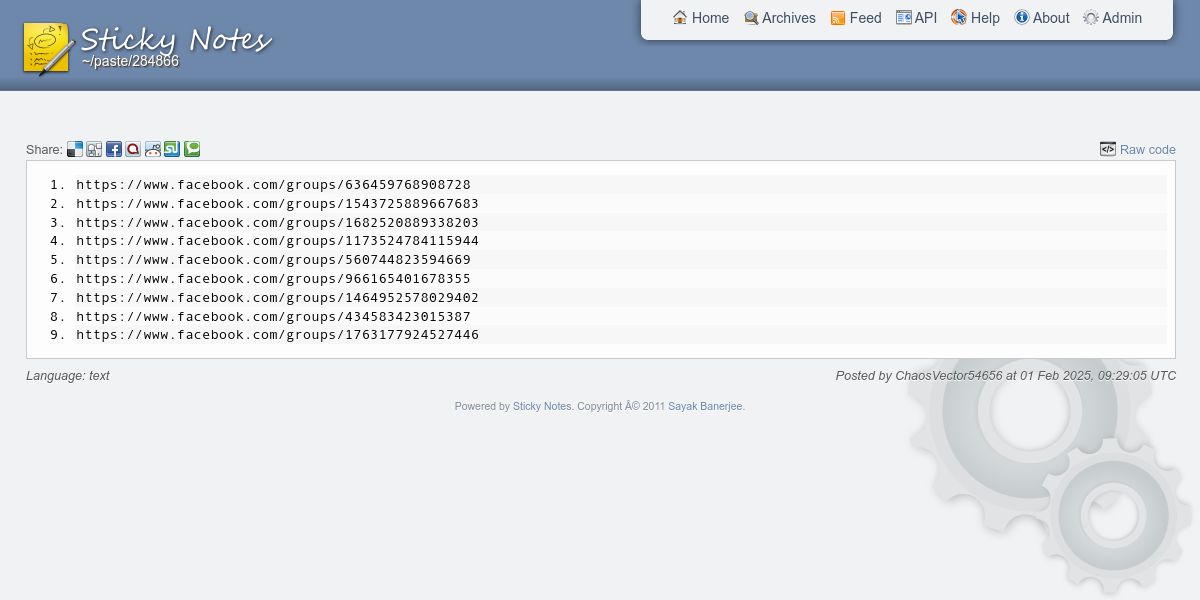The width and height of the screenshot is (1200, 600).
Task: Click line 9 URL ending 1763177924527446
Action: pos(277,335)
